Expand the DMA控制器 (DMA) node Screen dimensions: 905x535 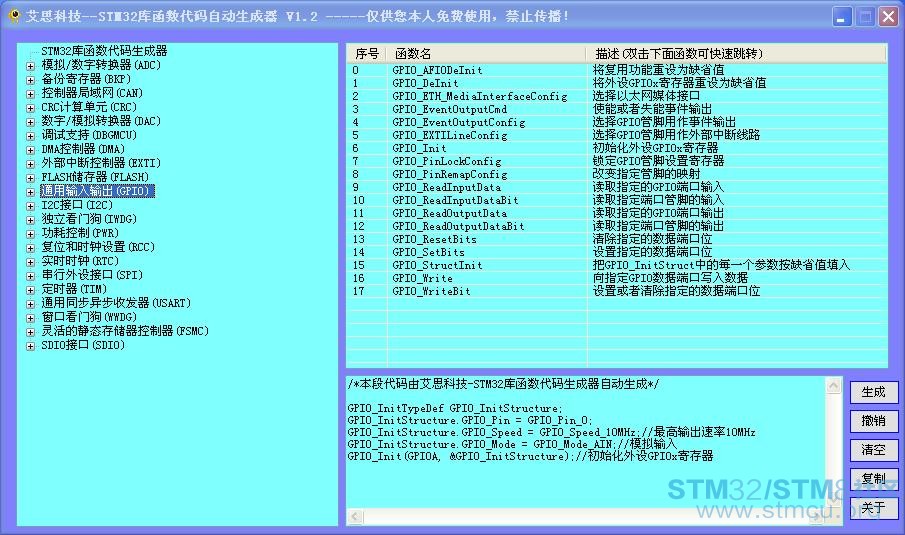[31, 149]
